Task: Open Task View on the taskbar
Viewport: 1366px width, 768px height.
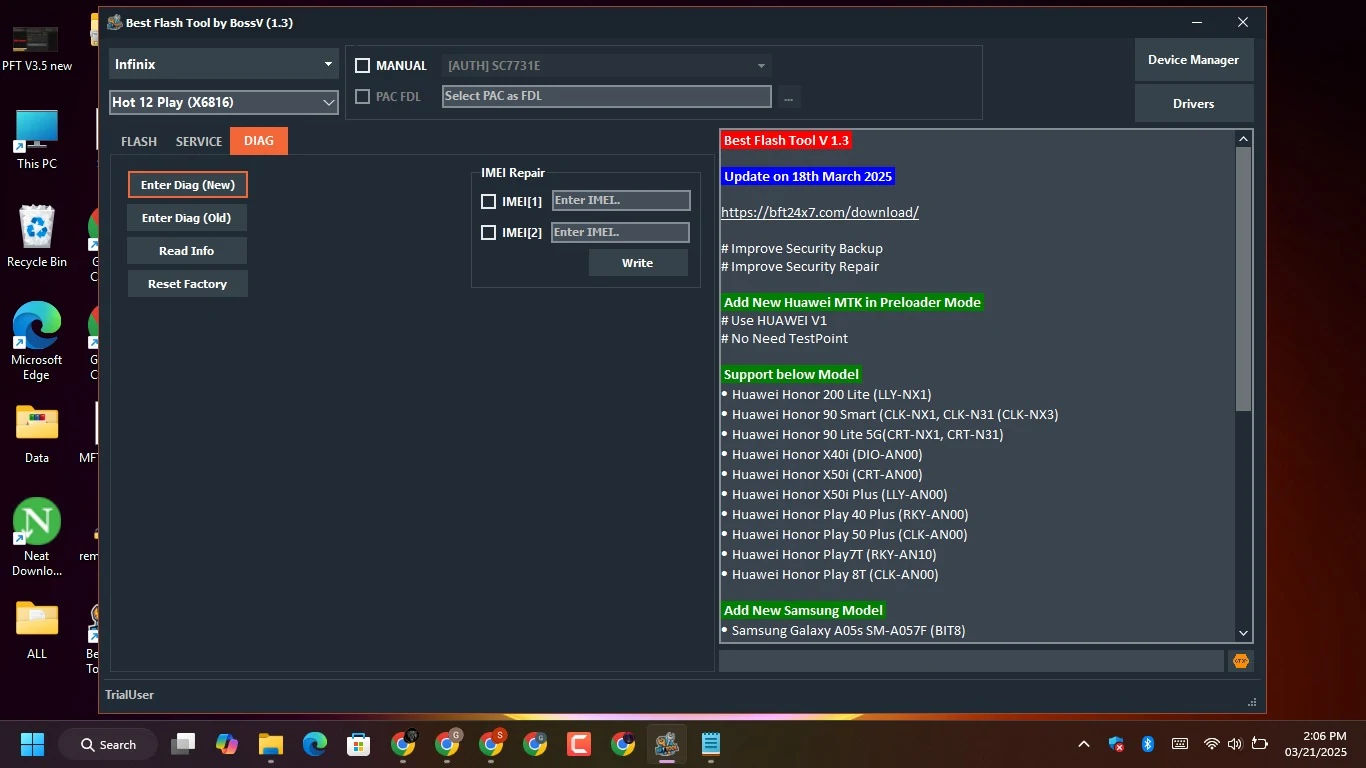Action: pyautogui.click(x=183, y=744)
